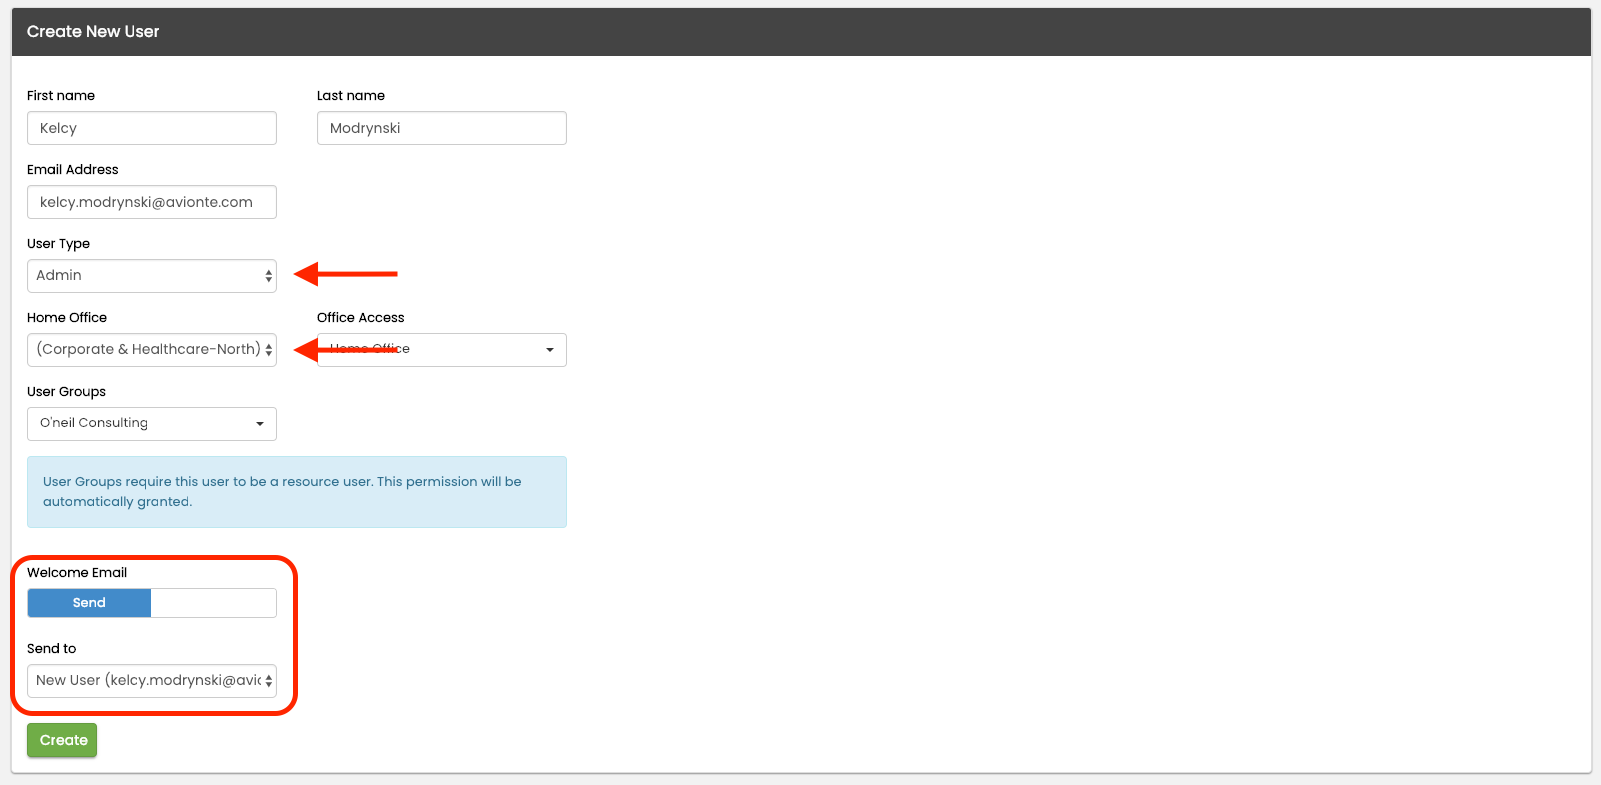Click the First name field containing Kelcy
Screen dimensions: 1601x785
click(151, 128)
